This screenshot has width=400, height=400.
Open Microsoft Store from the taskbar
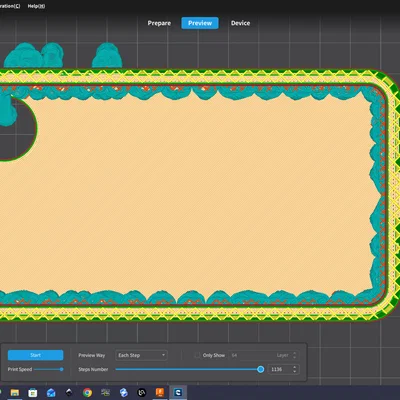point(33,393)
